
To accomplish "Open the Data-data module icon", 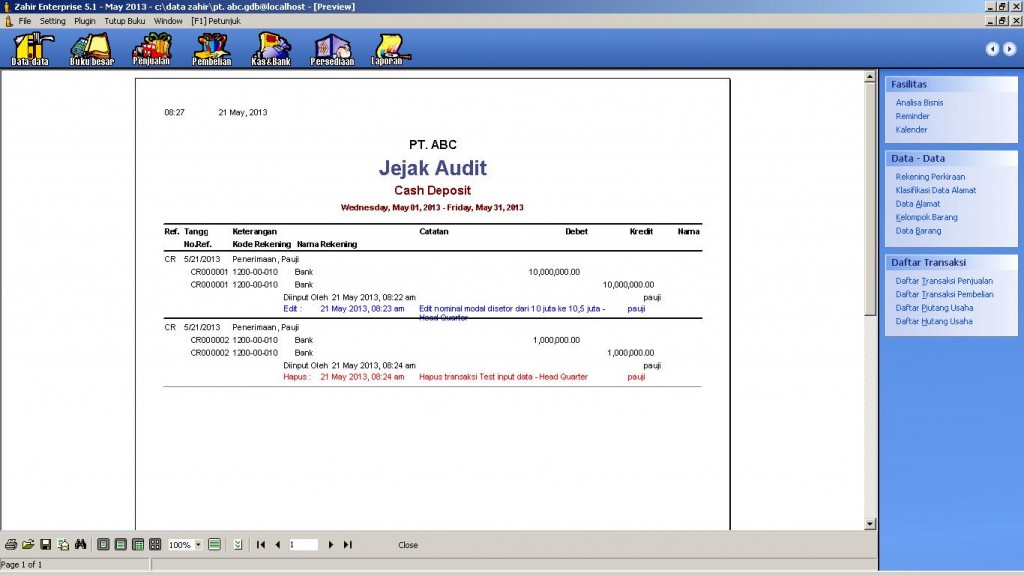I will 30,48.
